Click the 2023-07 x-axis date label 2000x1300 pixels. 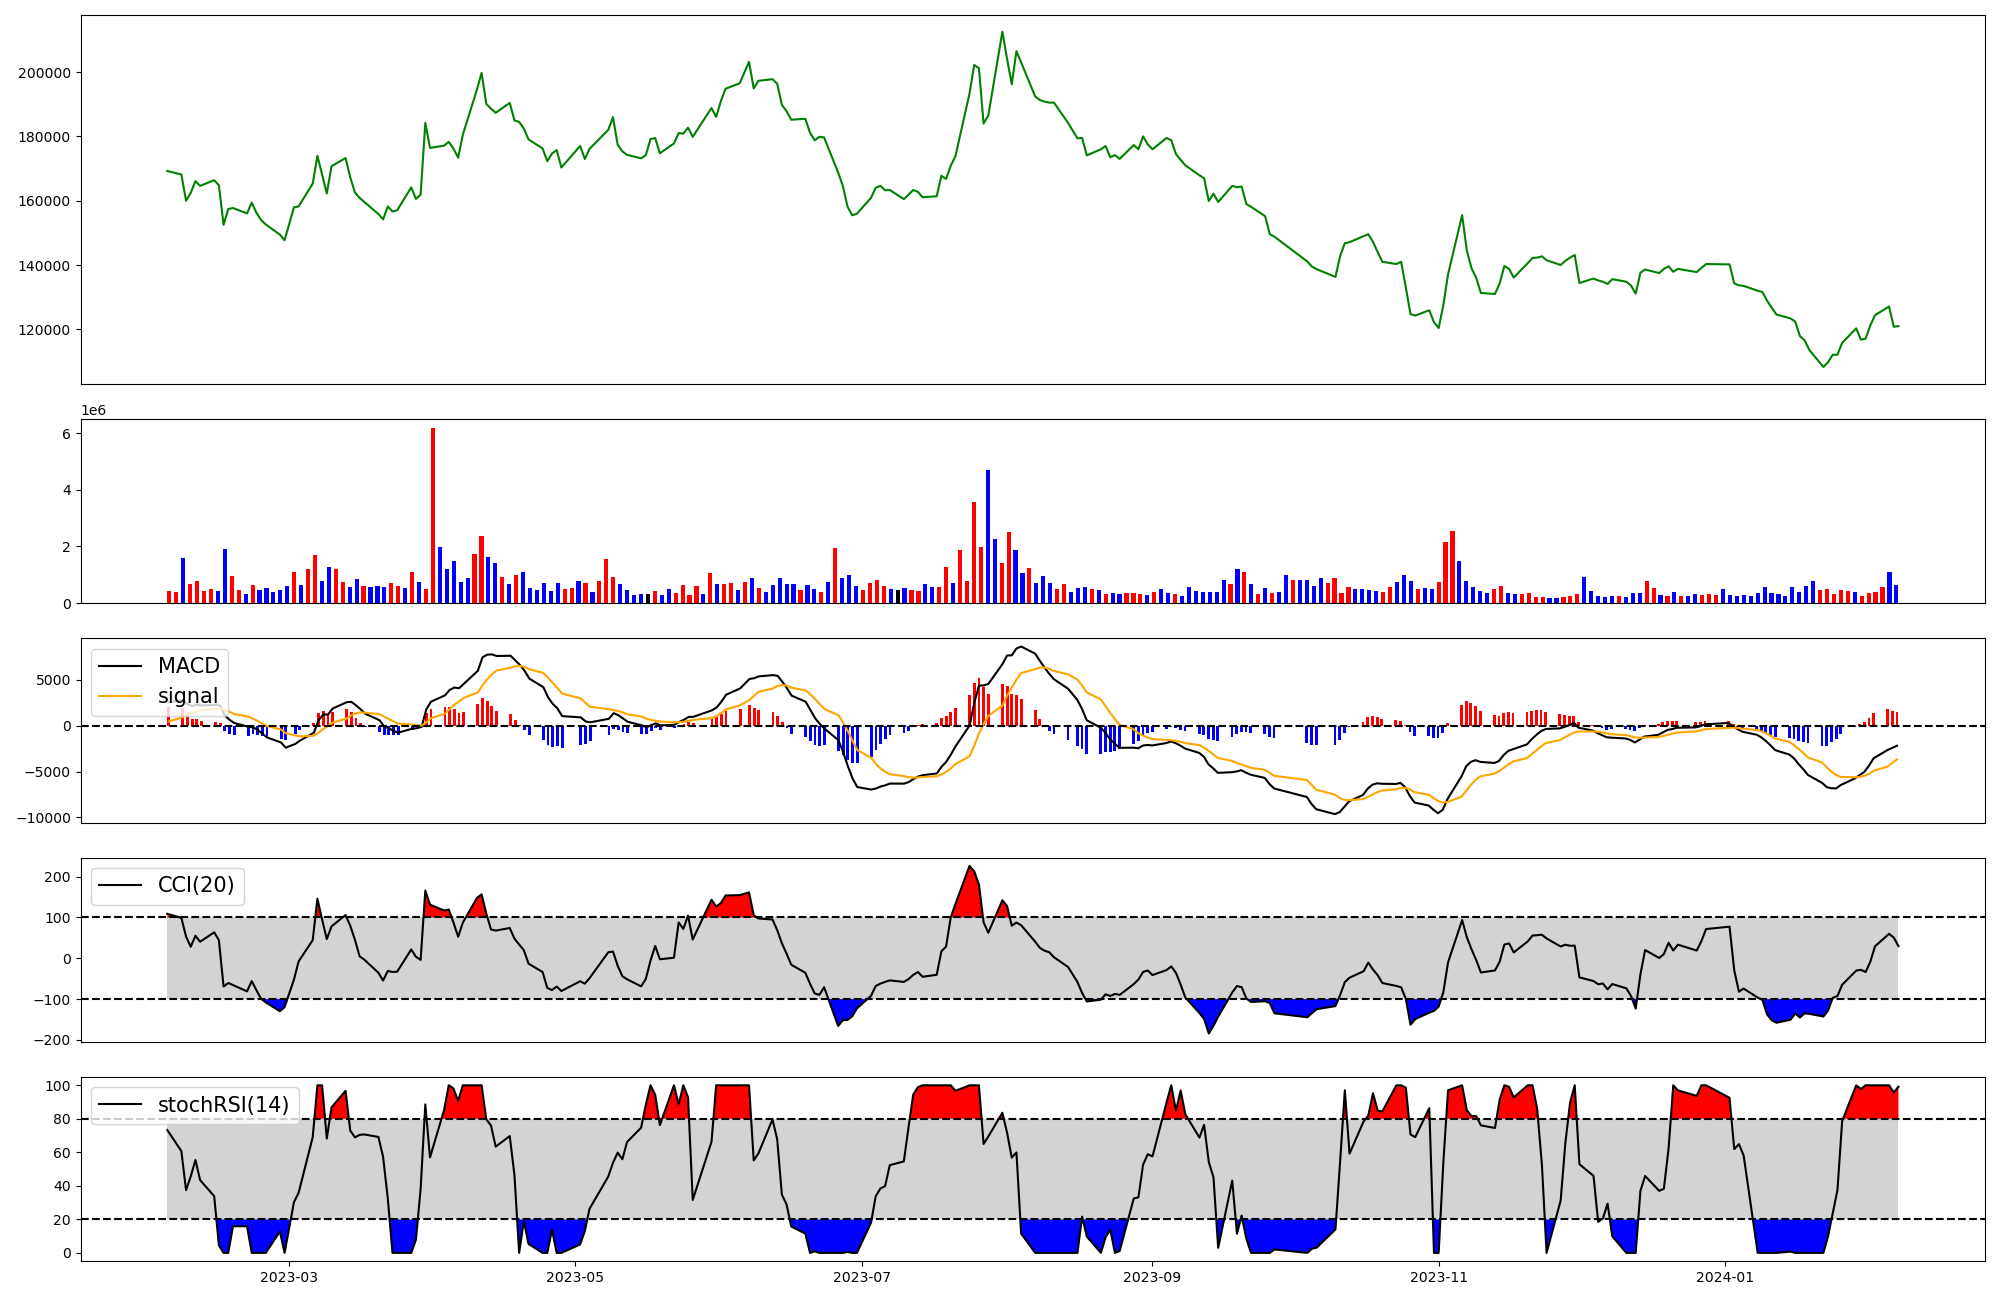tap(862, 1277)
